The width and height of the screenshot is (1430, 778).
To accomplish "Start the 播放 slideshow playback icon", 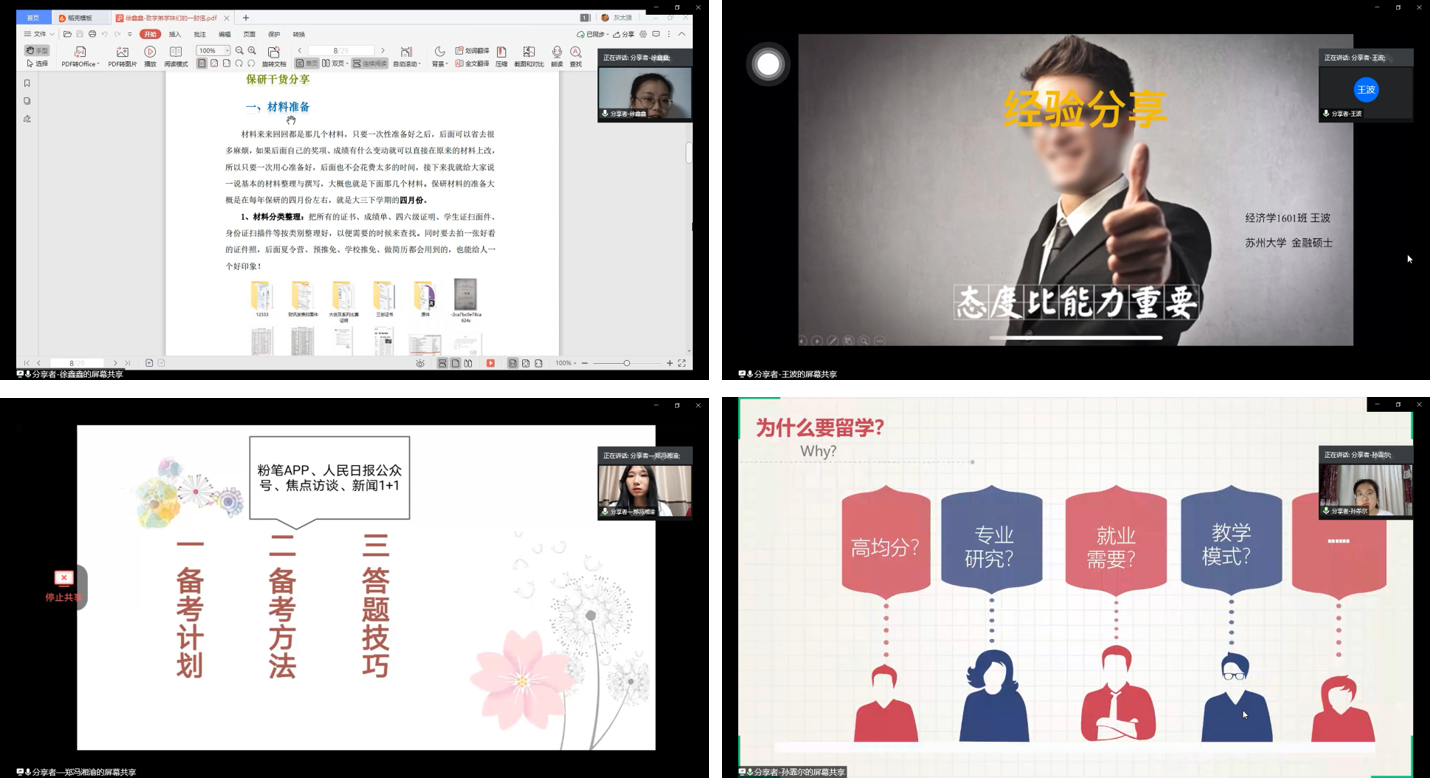I will [x=150, y=53].
